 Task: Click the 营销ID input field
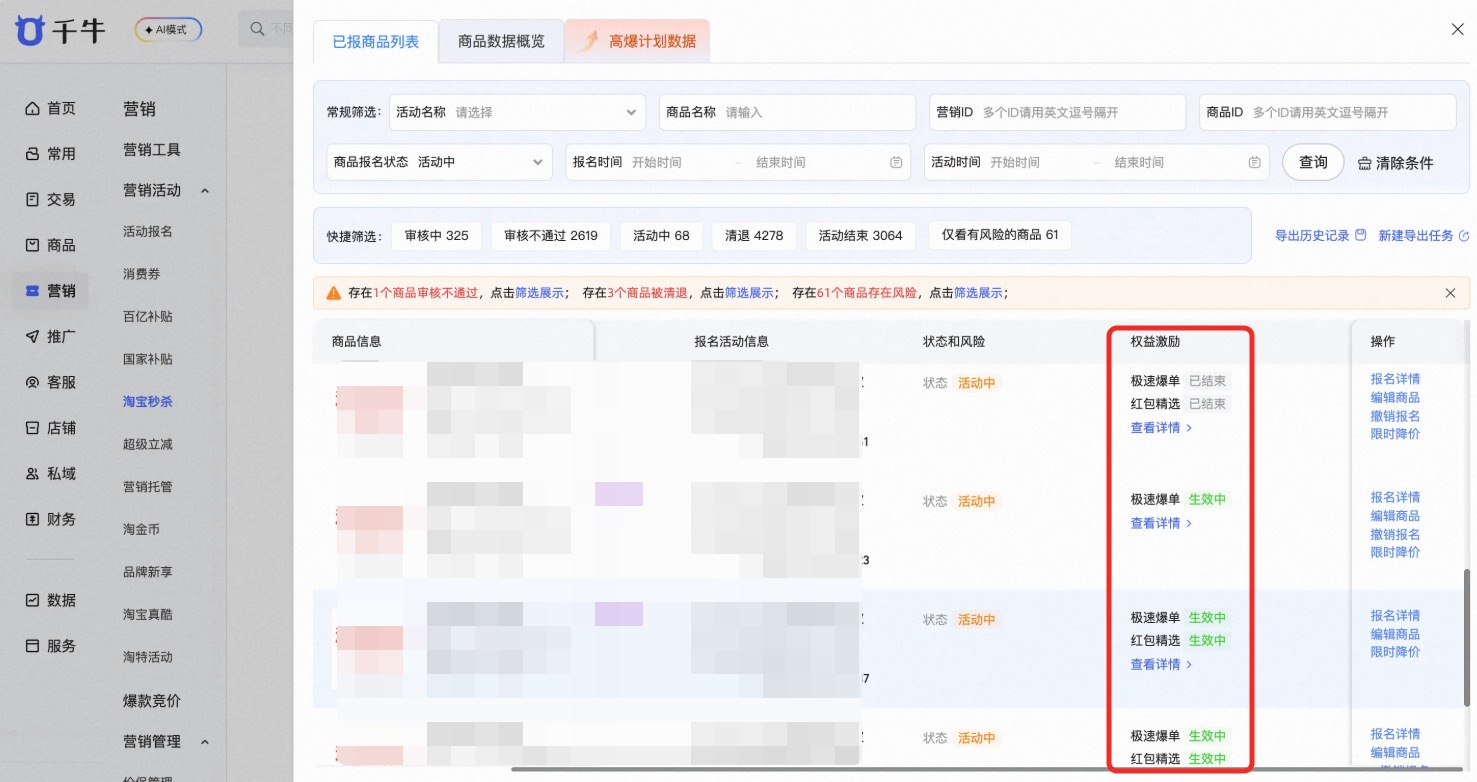click(1057, 112)
